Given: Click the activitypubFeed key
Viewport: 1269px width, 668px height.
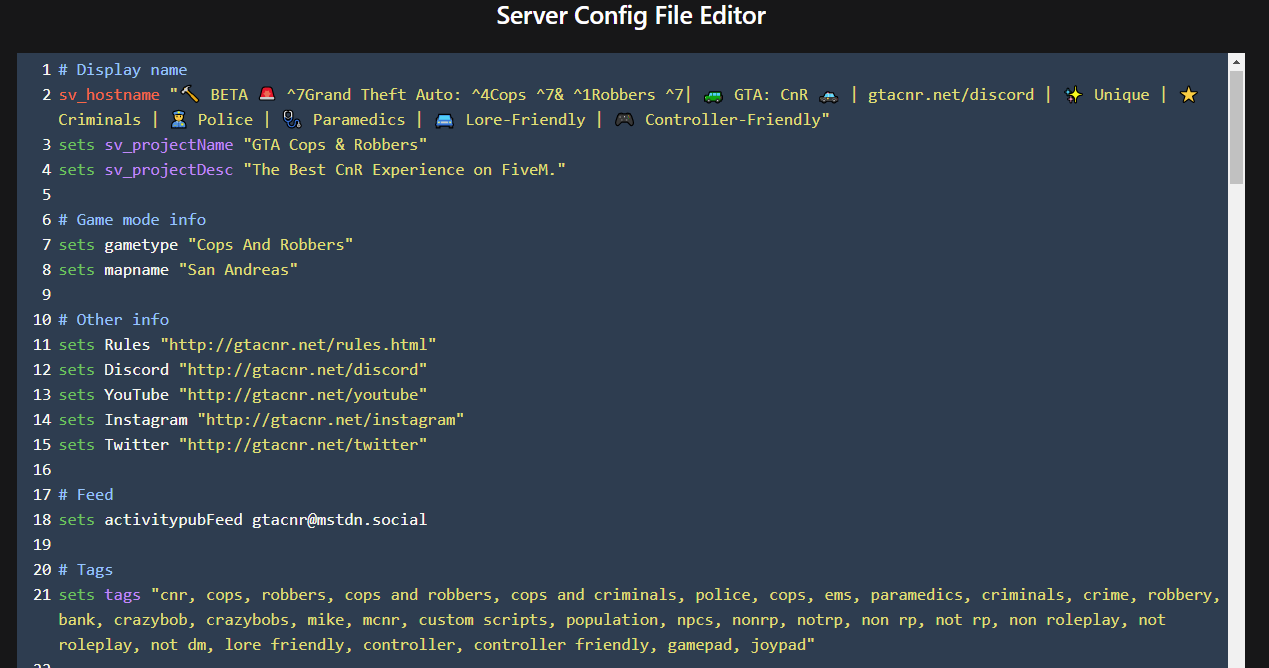Looking at the screenshot, I should (174, 520).
